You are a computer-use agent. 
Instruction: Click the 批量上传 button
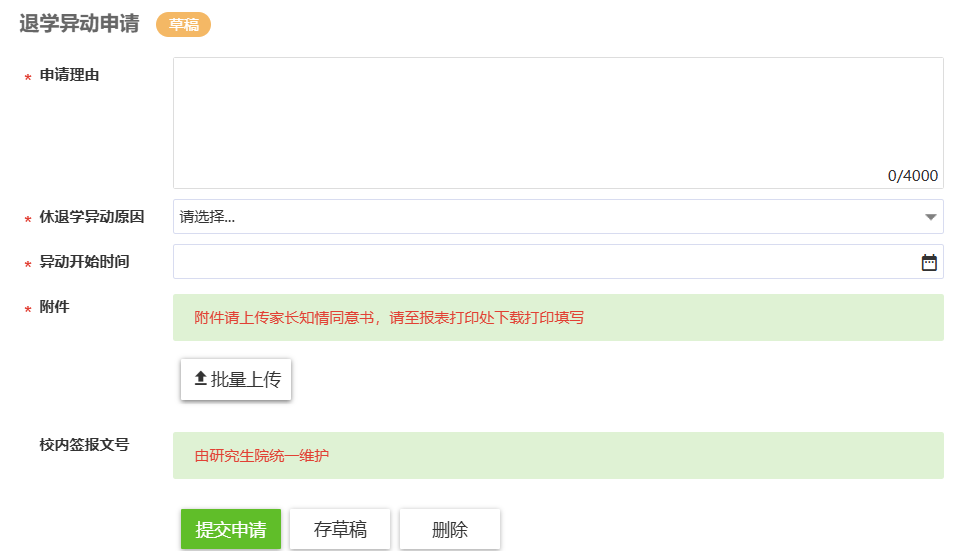click(x=236, y=380)
